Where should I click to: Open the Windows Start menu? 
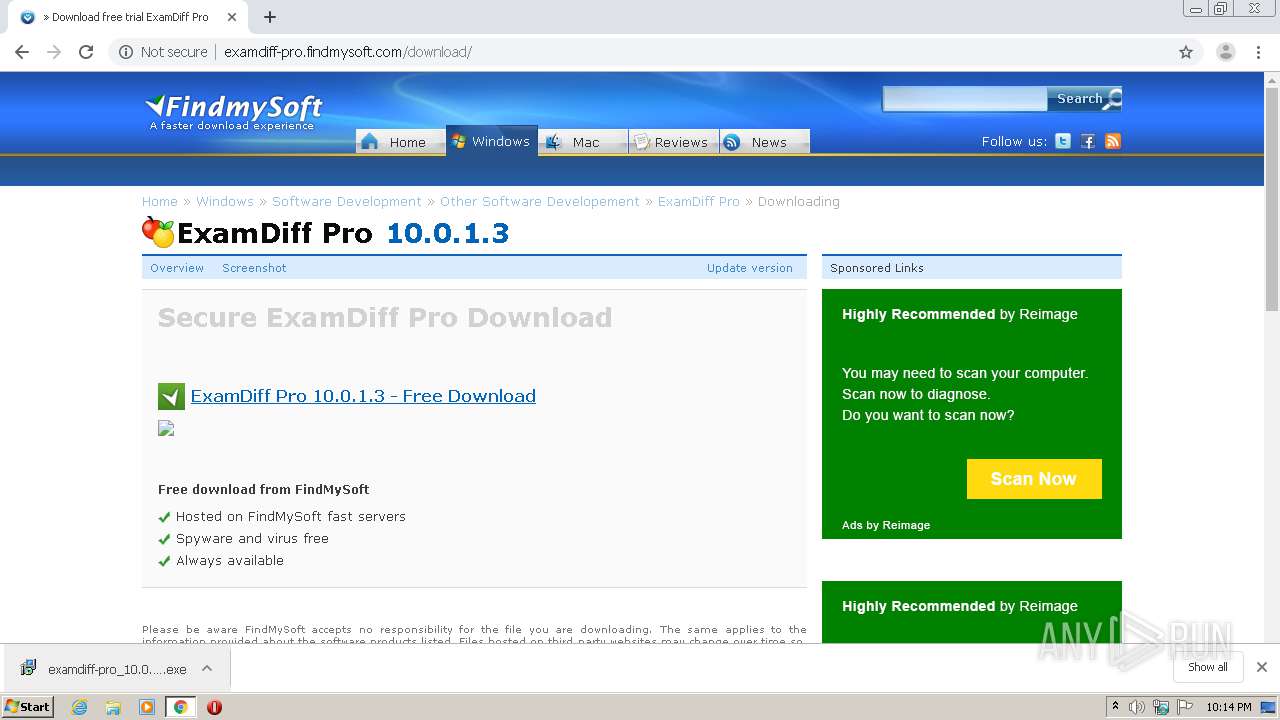click(x=28, y=706)
